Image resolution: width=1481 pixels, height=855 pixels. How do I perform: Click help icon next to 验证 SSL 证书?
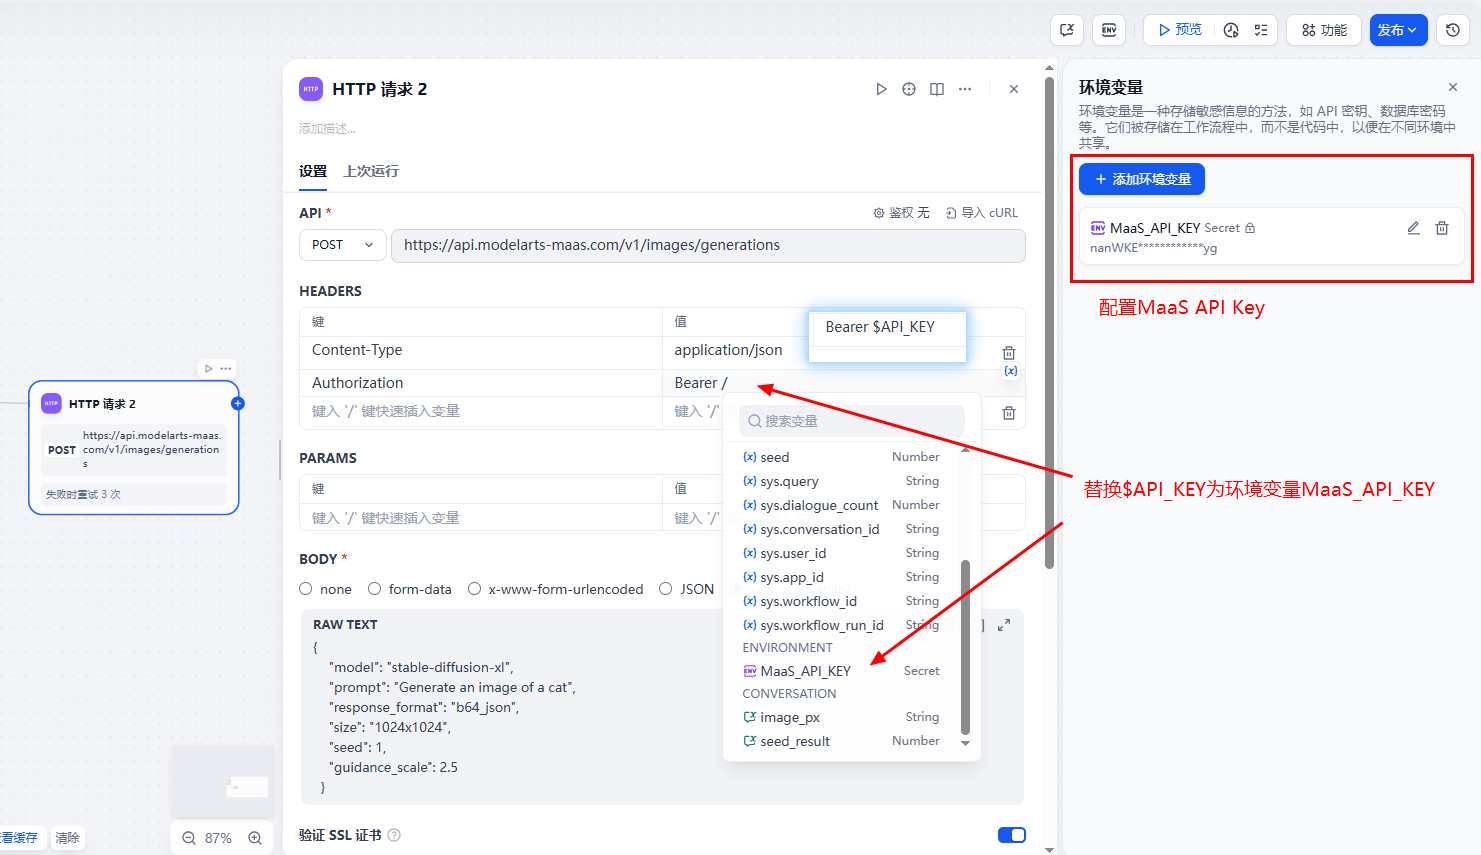tap(394, 835)
